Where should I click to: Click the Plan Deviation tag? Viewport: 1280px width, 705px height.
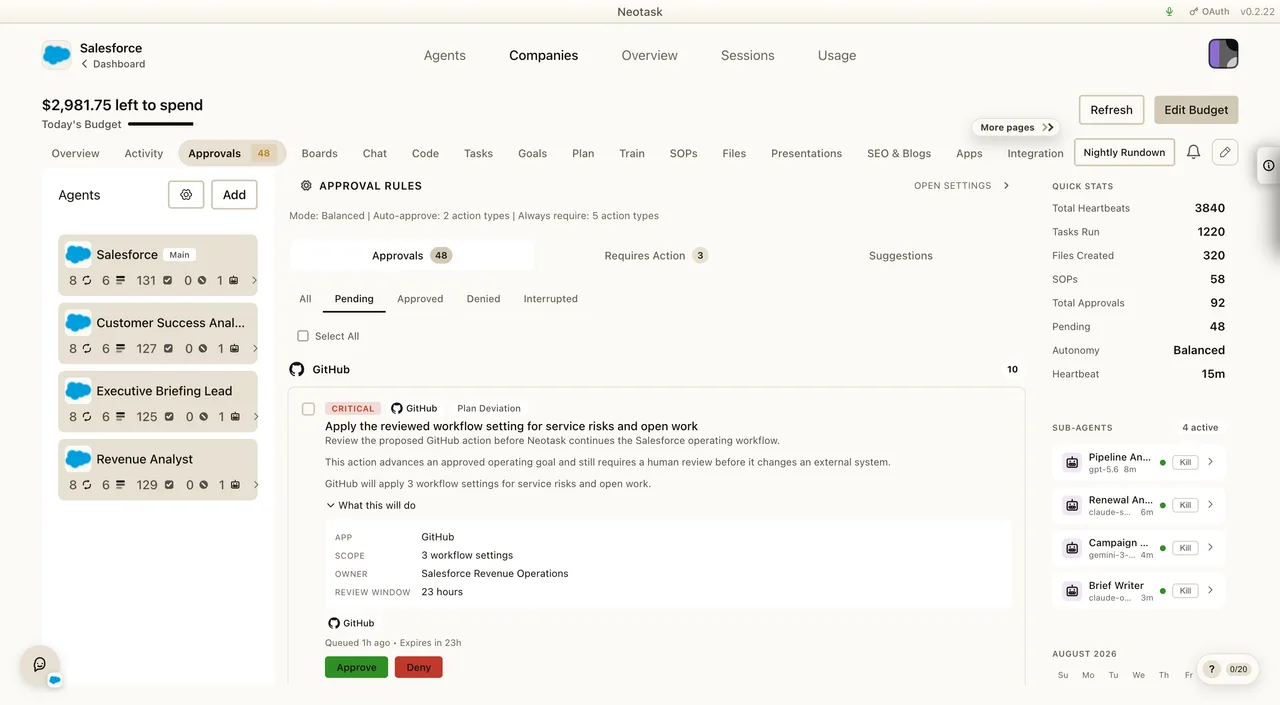[x=489, y=408]
